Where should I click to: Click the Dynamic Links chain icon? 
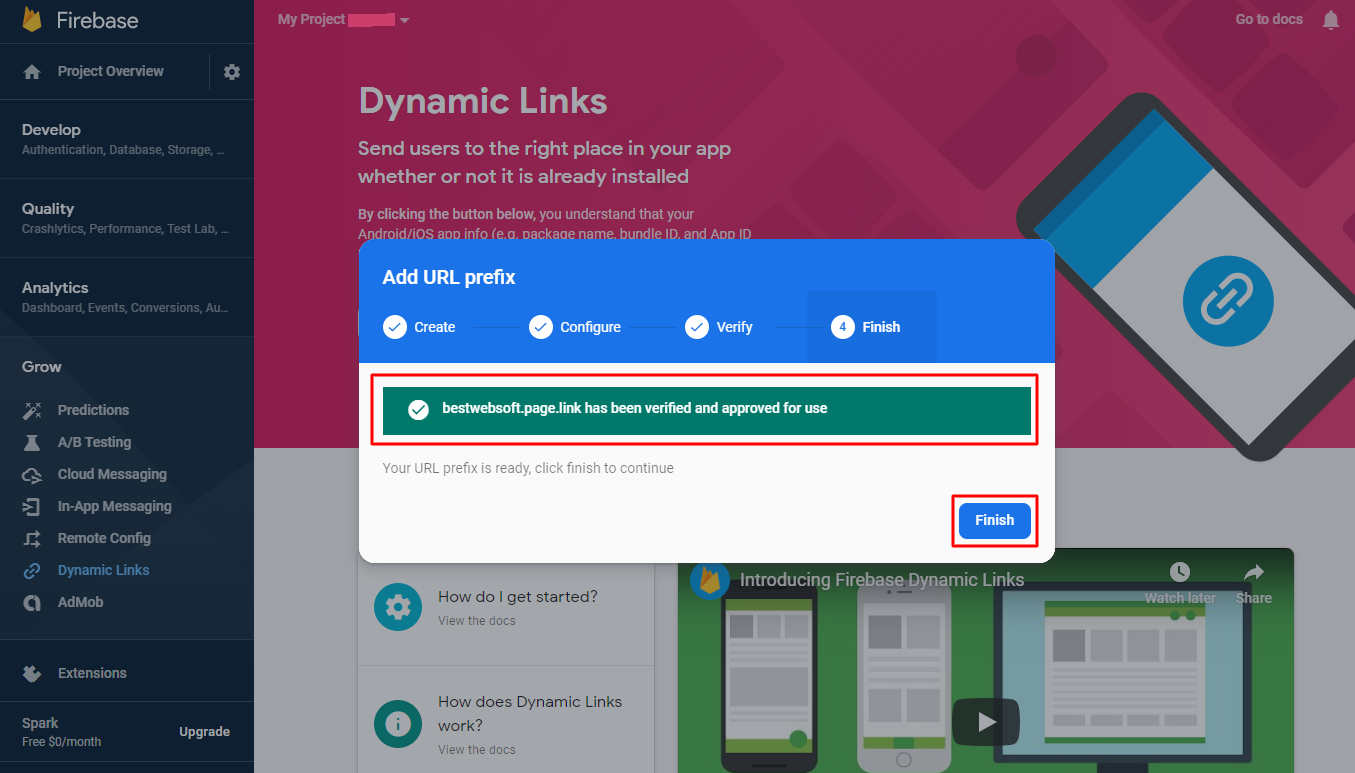32,570
